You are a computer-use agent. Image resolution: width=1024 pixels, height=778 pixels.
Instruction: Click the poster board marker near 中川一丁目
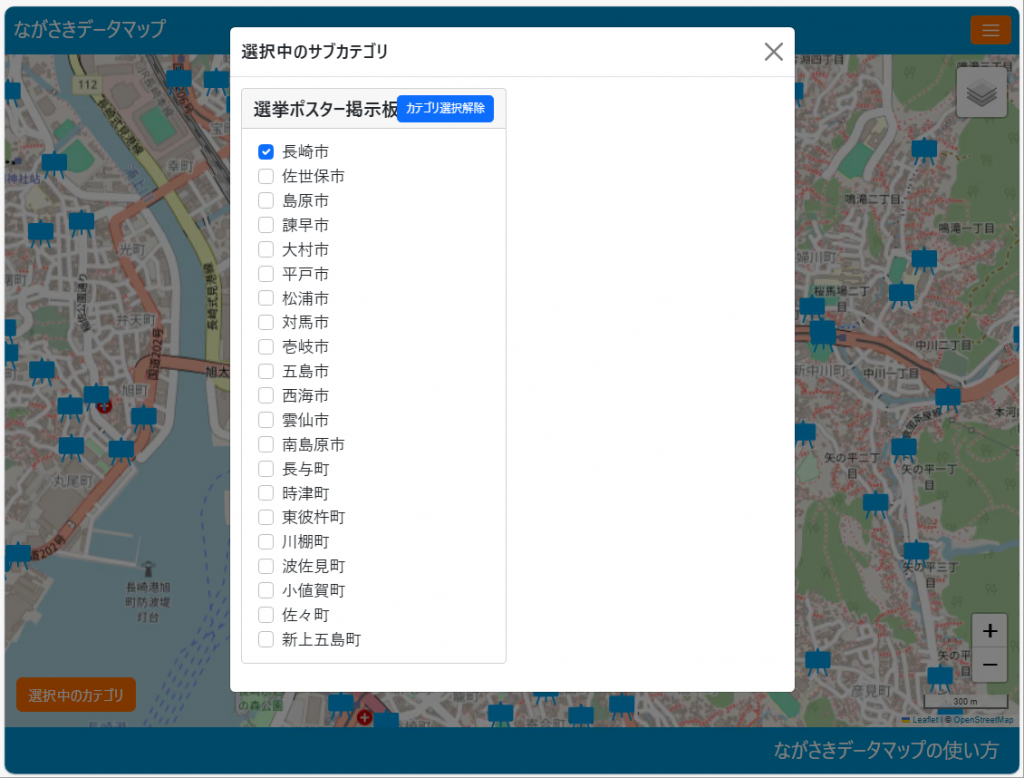(x=947, y=398)
